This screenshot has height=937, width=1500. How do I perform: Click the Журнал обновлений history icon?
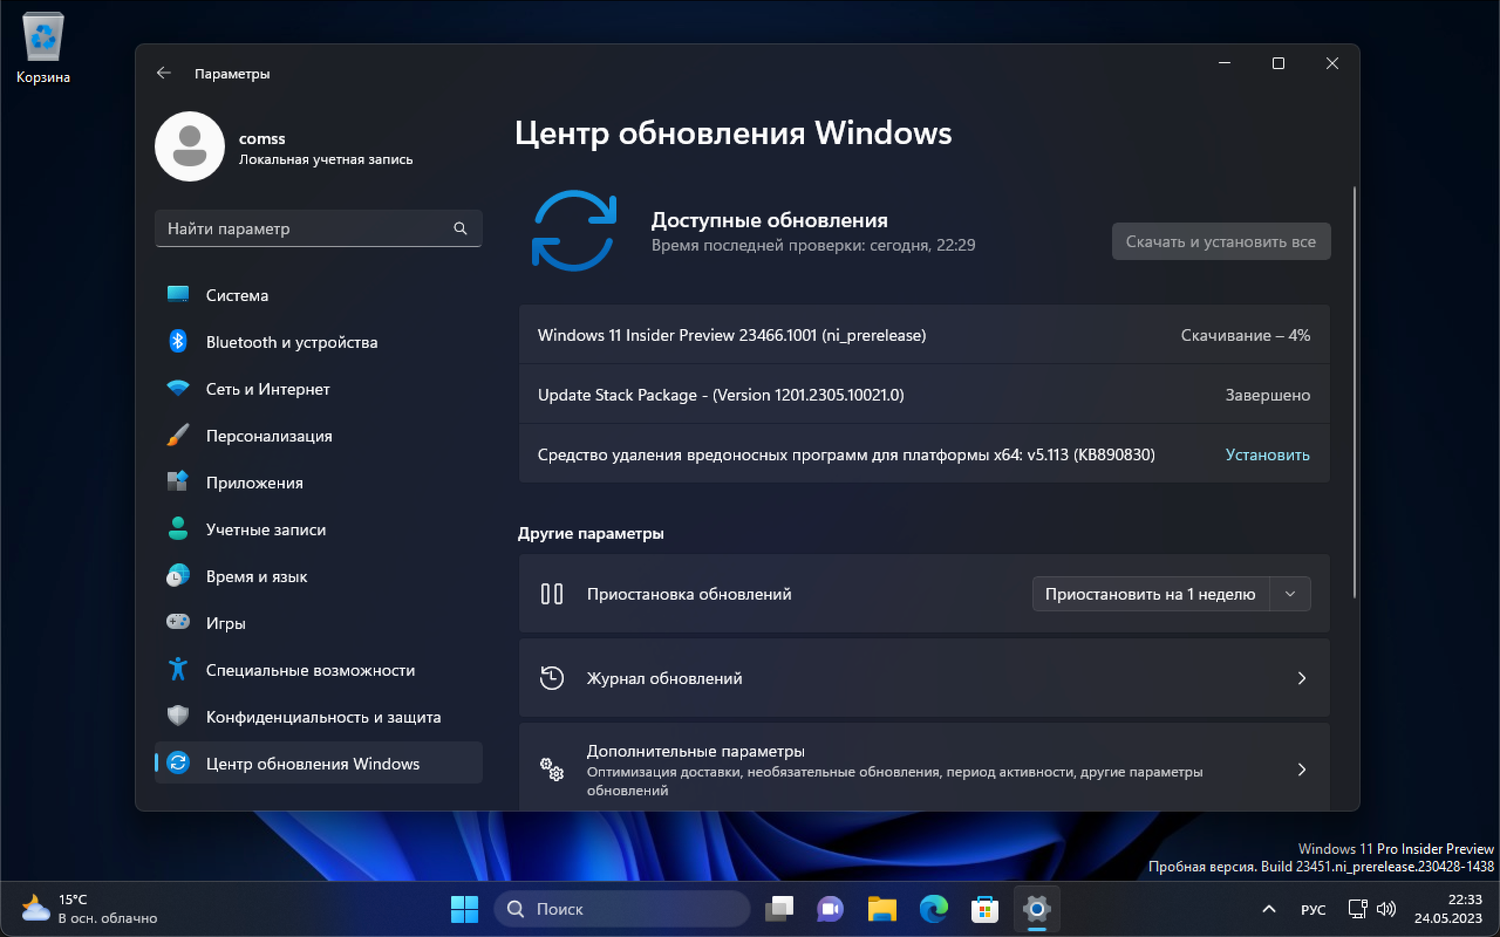pyautogui.click(x=552, y=677)
